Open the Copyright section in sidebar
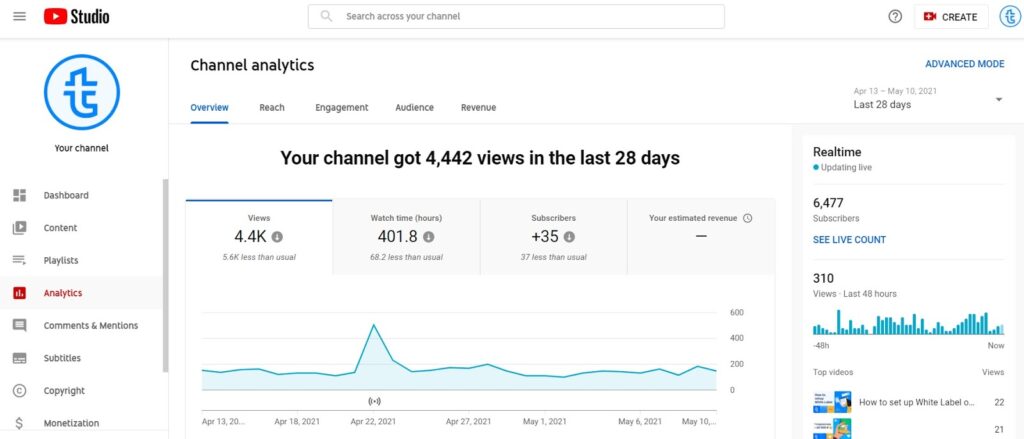The image size is (1024, 439). (x=64, y=391)
